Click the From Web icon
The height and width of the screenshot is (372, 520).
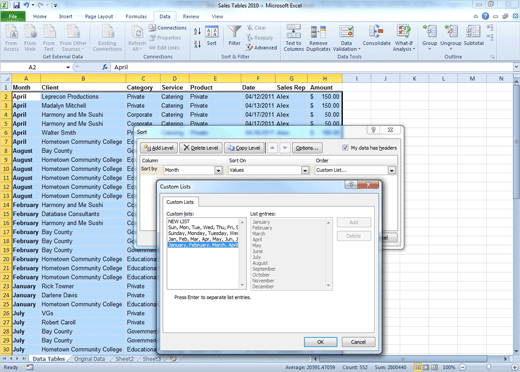tap(30, 38)
